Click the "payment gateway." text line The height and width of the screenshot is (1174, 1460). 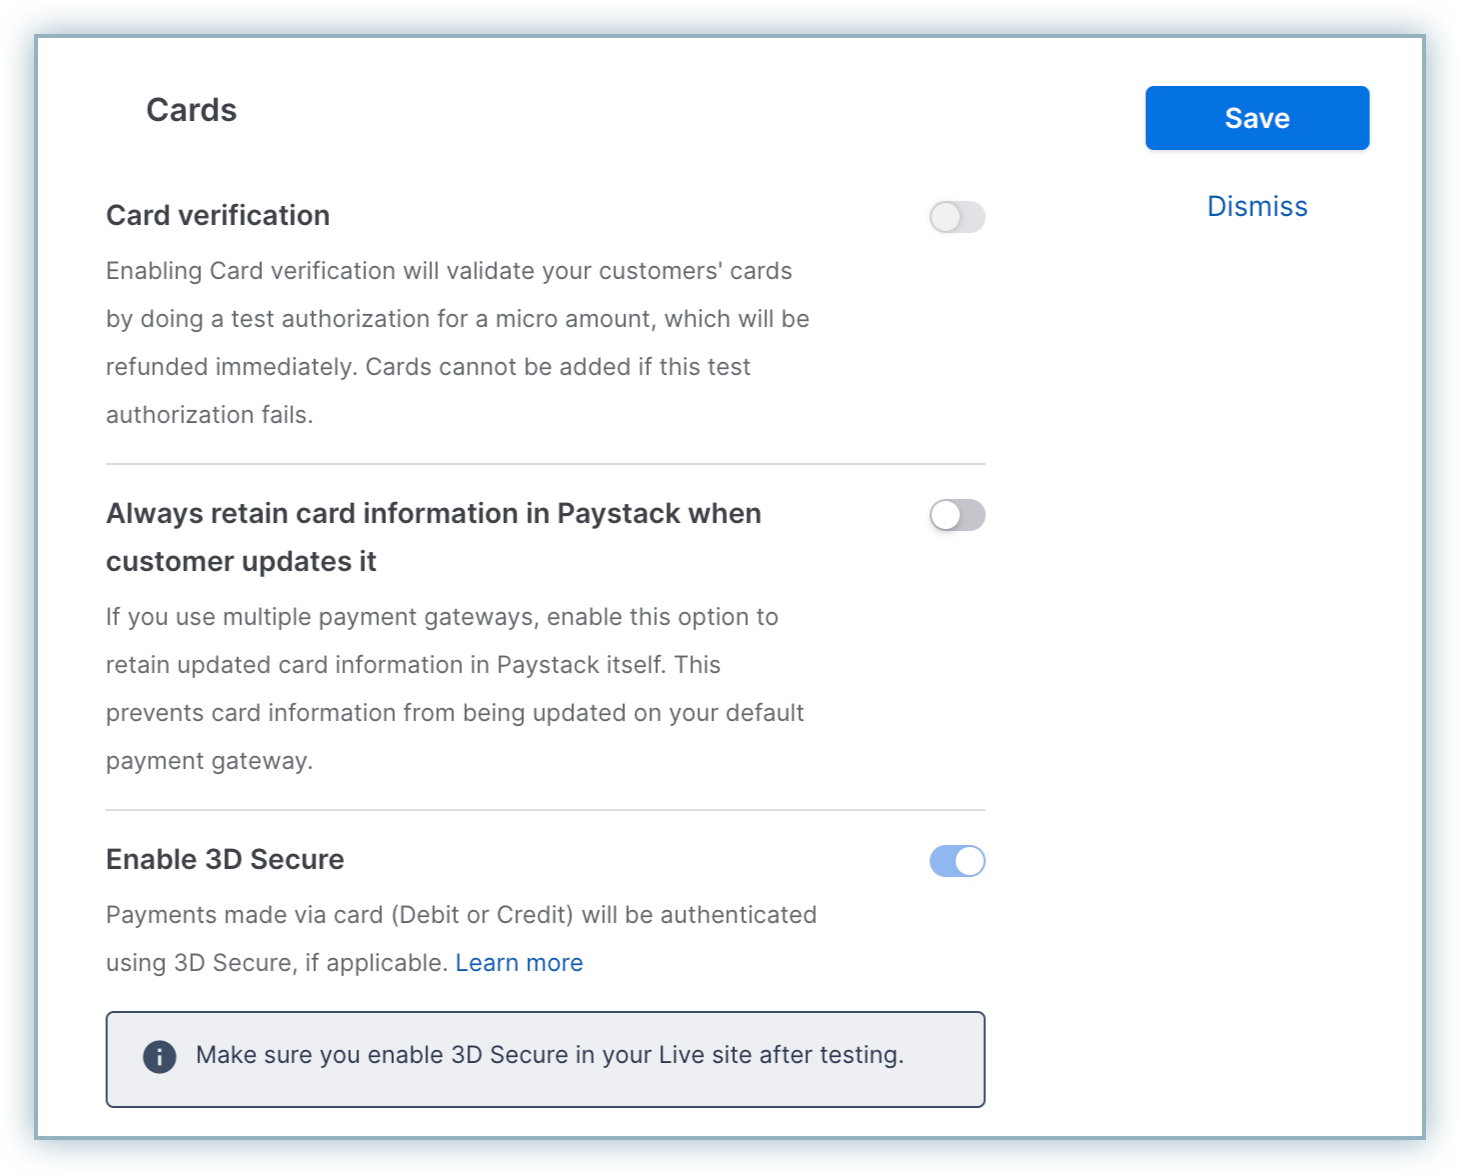[x=210, y=761]
